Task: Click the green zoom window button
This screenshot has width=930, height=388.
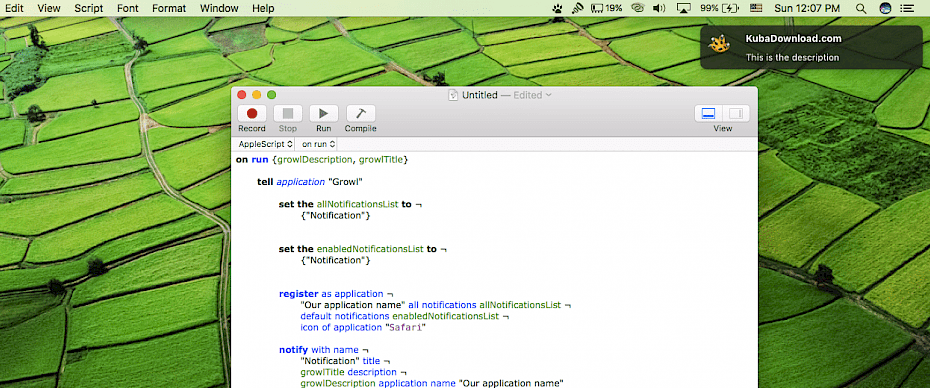Action: pyautogui.click(x=272, y=95)
